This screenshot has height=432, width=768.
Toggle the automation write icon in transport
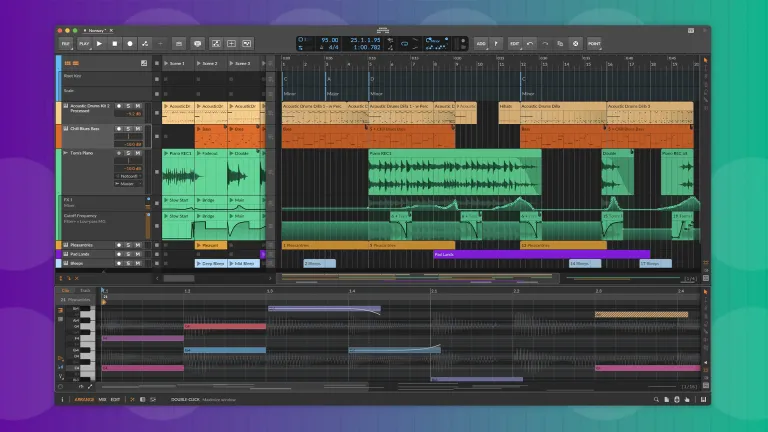[145, 44]
